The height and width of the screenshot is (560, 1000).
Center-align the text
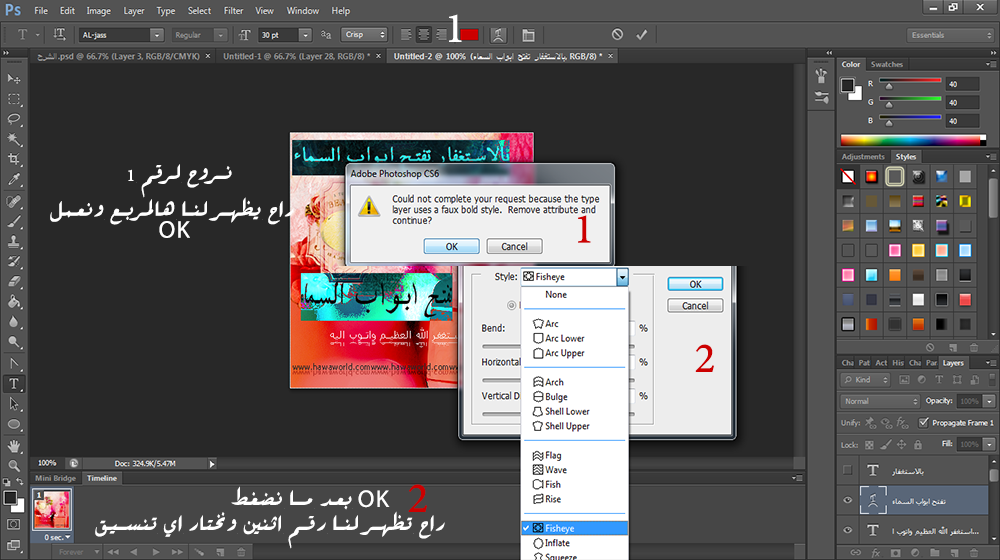(424, 34)
